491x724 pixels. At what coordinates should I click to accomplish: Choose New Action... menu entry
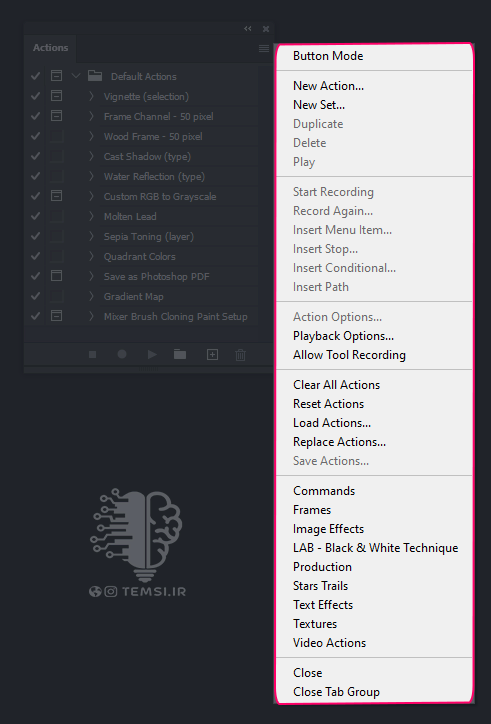pyautogui.click(x=328, y=86)
